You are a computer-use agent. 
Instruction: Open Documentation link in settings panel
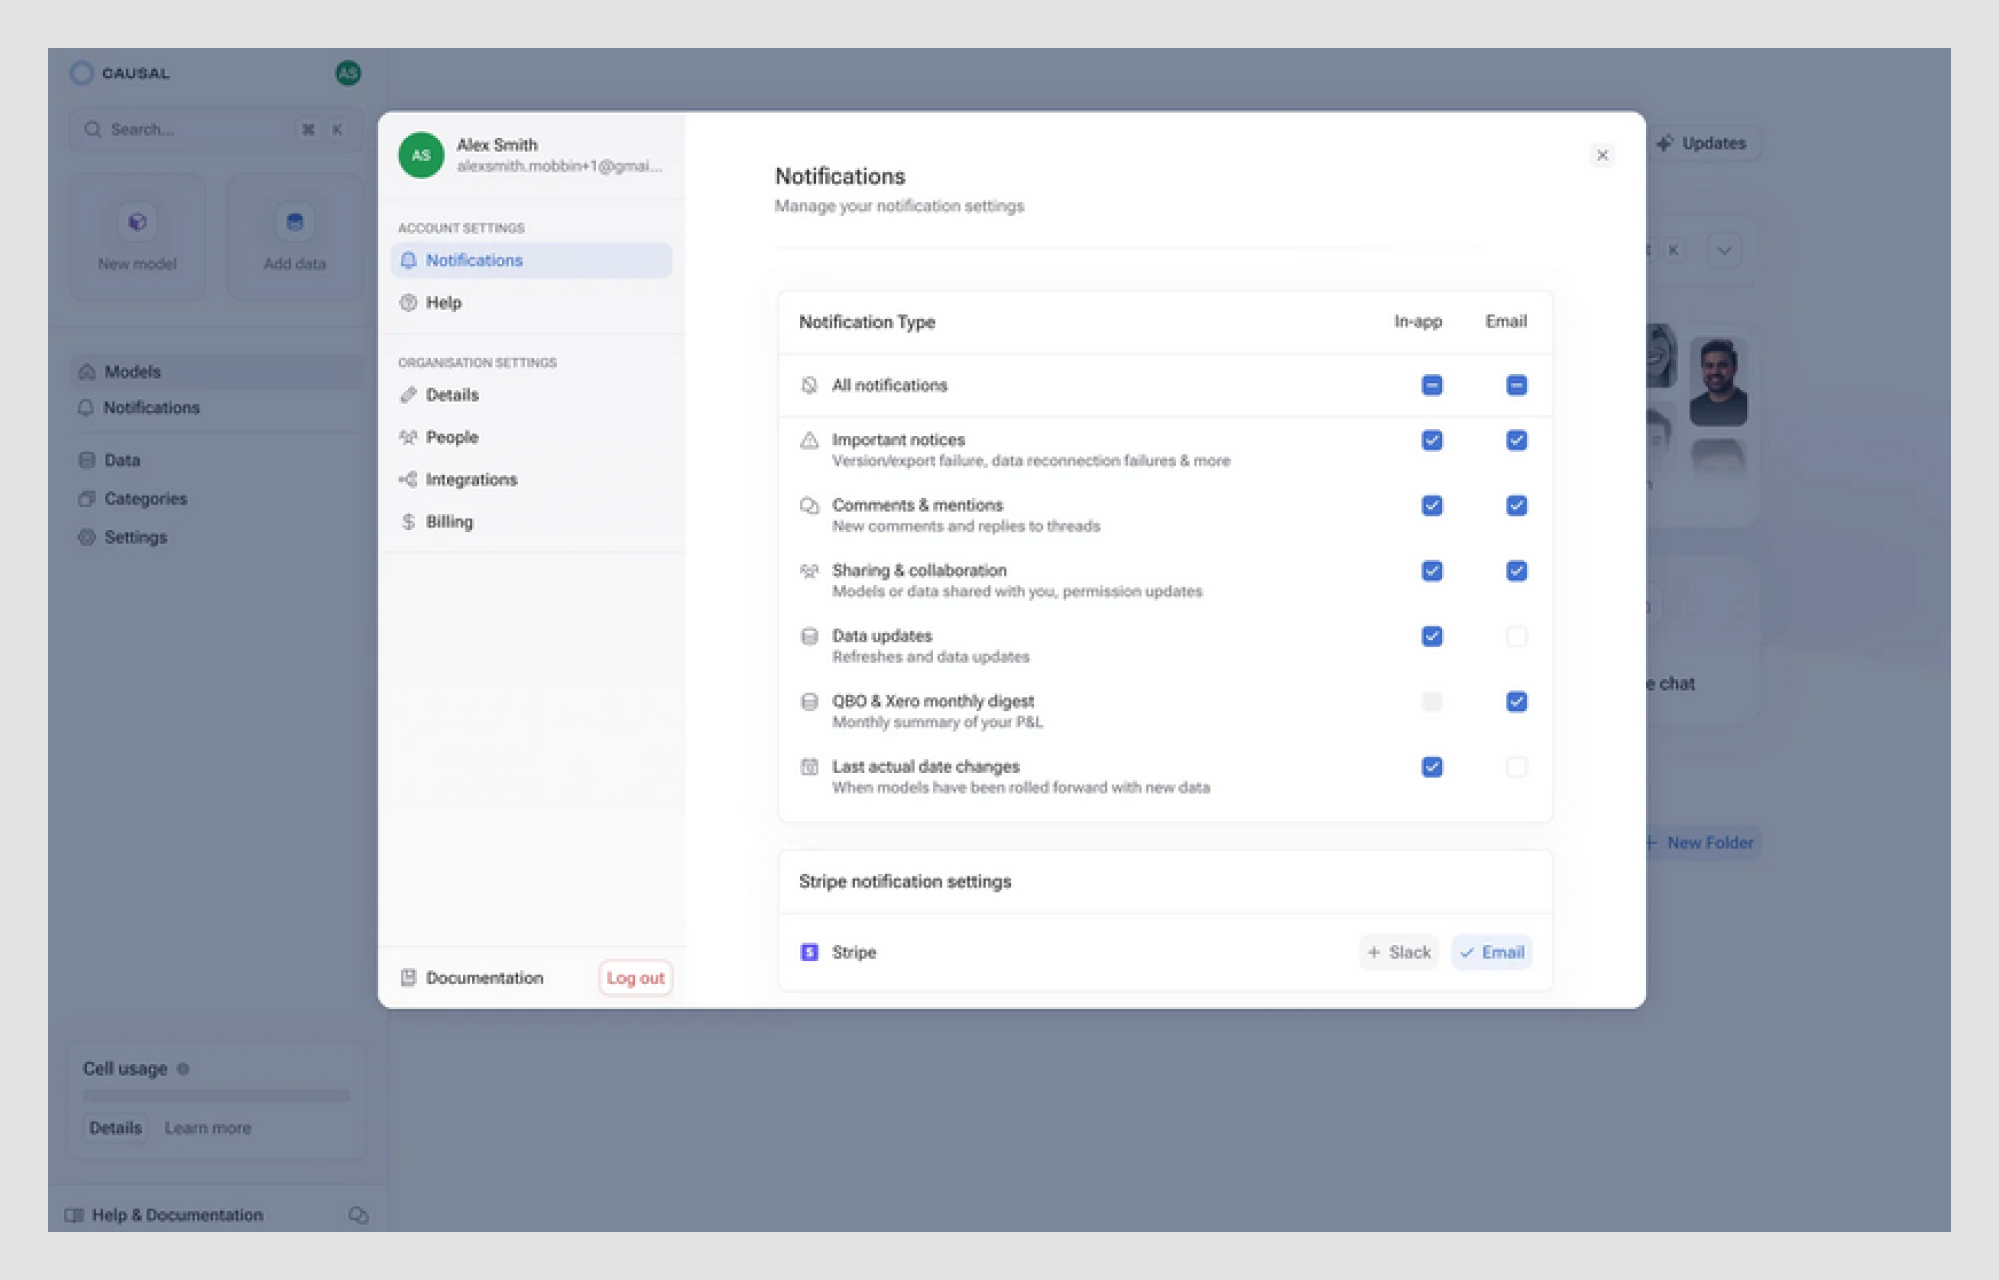tap(484, 978)
